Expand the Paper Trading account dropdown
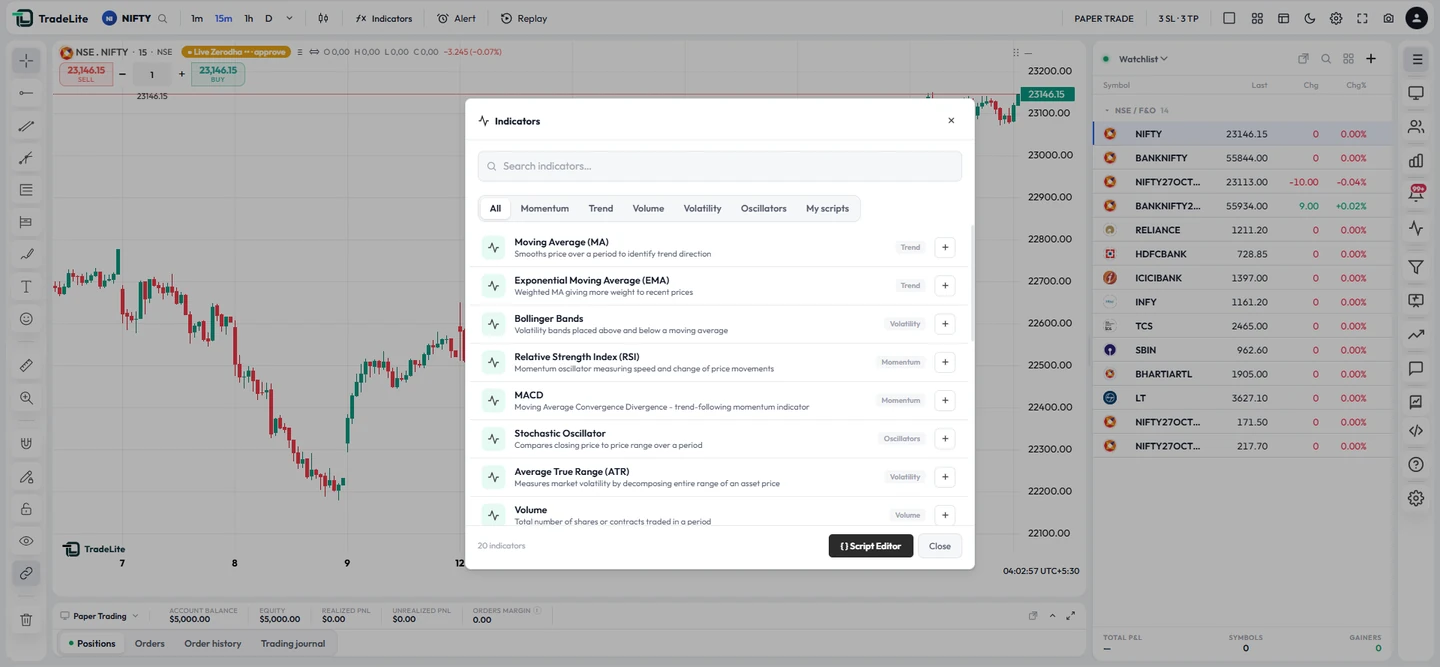The height and width of the screenshot is (667, 1440). tap(99, 616)
